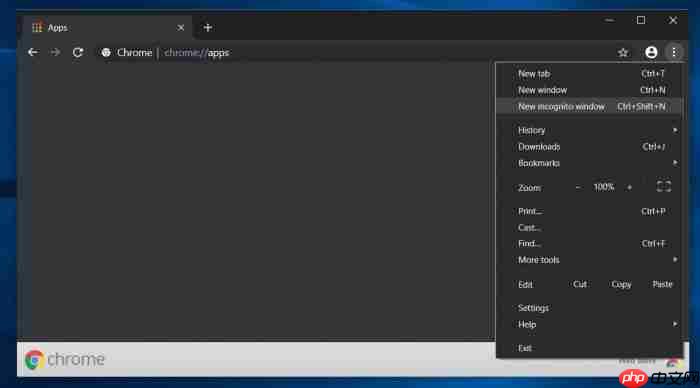Click the 100% zoom value
Screen dimensions: 700x388
point(604,187)
